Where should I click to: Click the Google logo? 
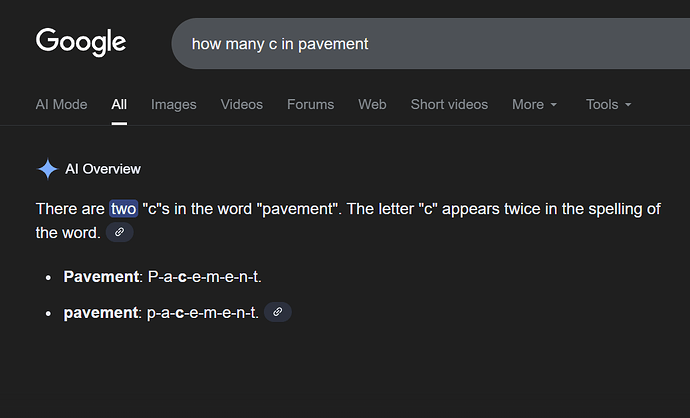(81, 42)
